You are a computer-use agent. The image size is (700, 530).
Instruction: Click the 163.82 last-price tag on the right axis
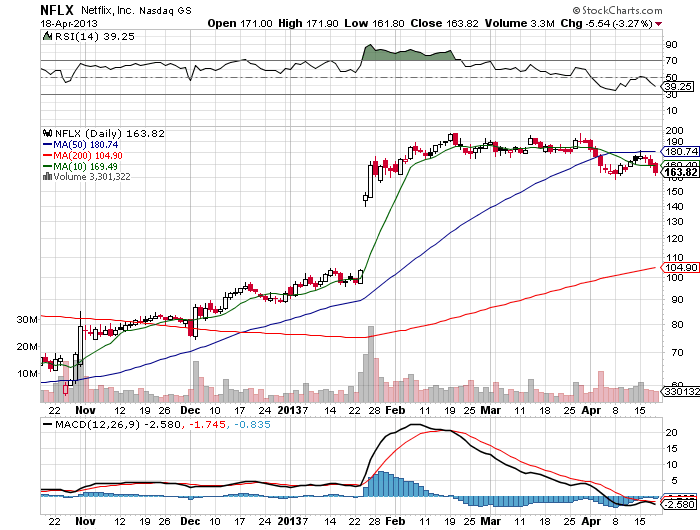coord(680,172)
